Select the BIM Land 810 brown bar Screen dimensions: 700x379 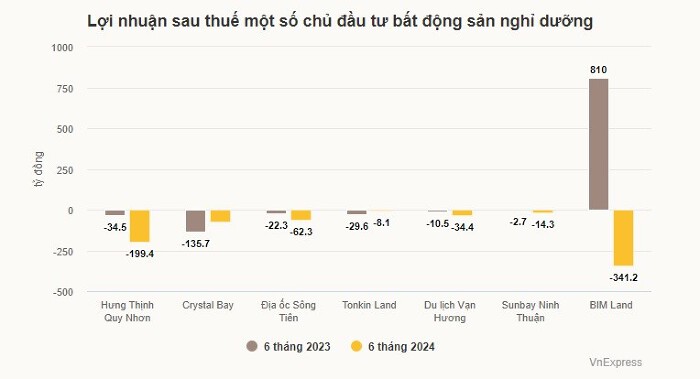598,144
